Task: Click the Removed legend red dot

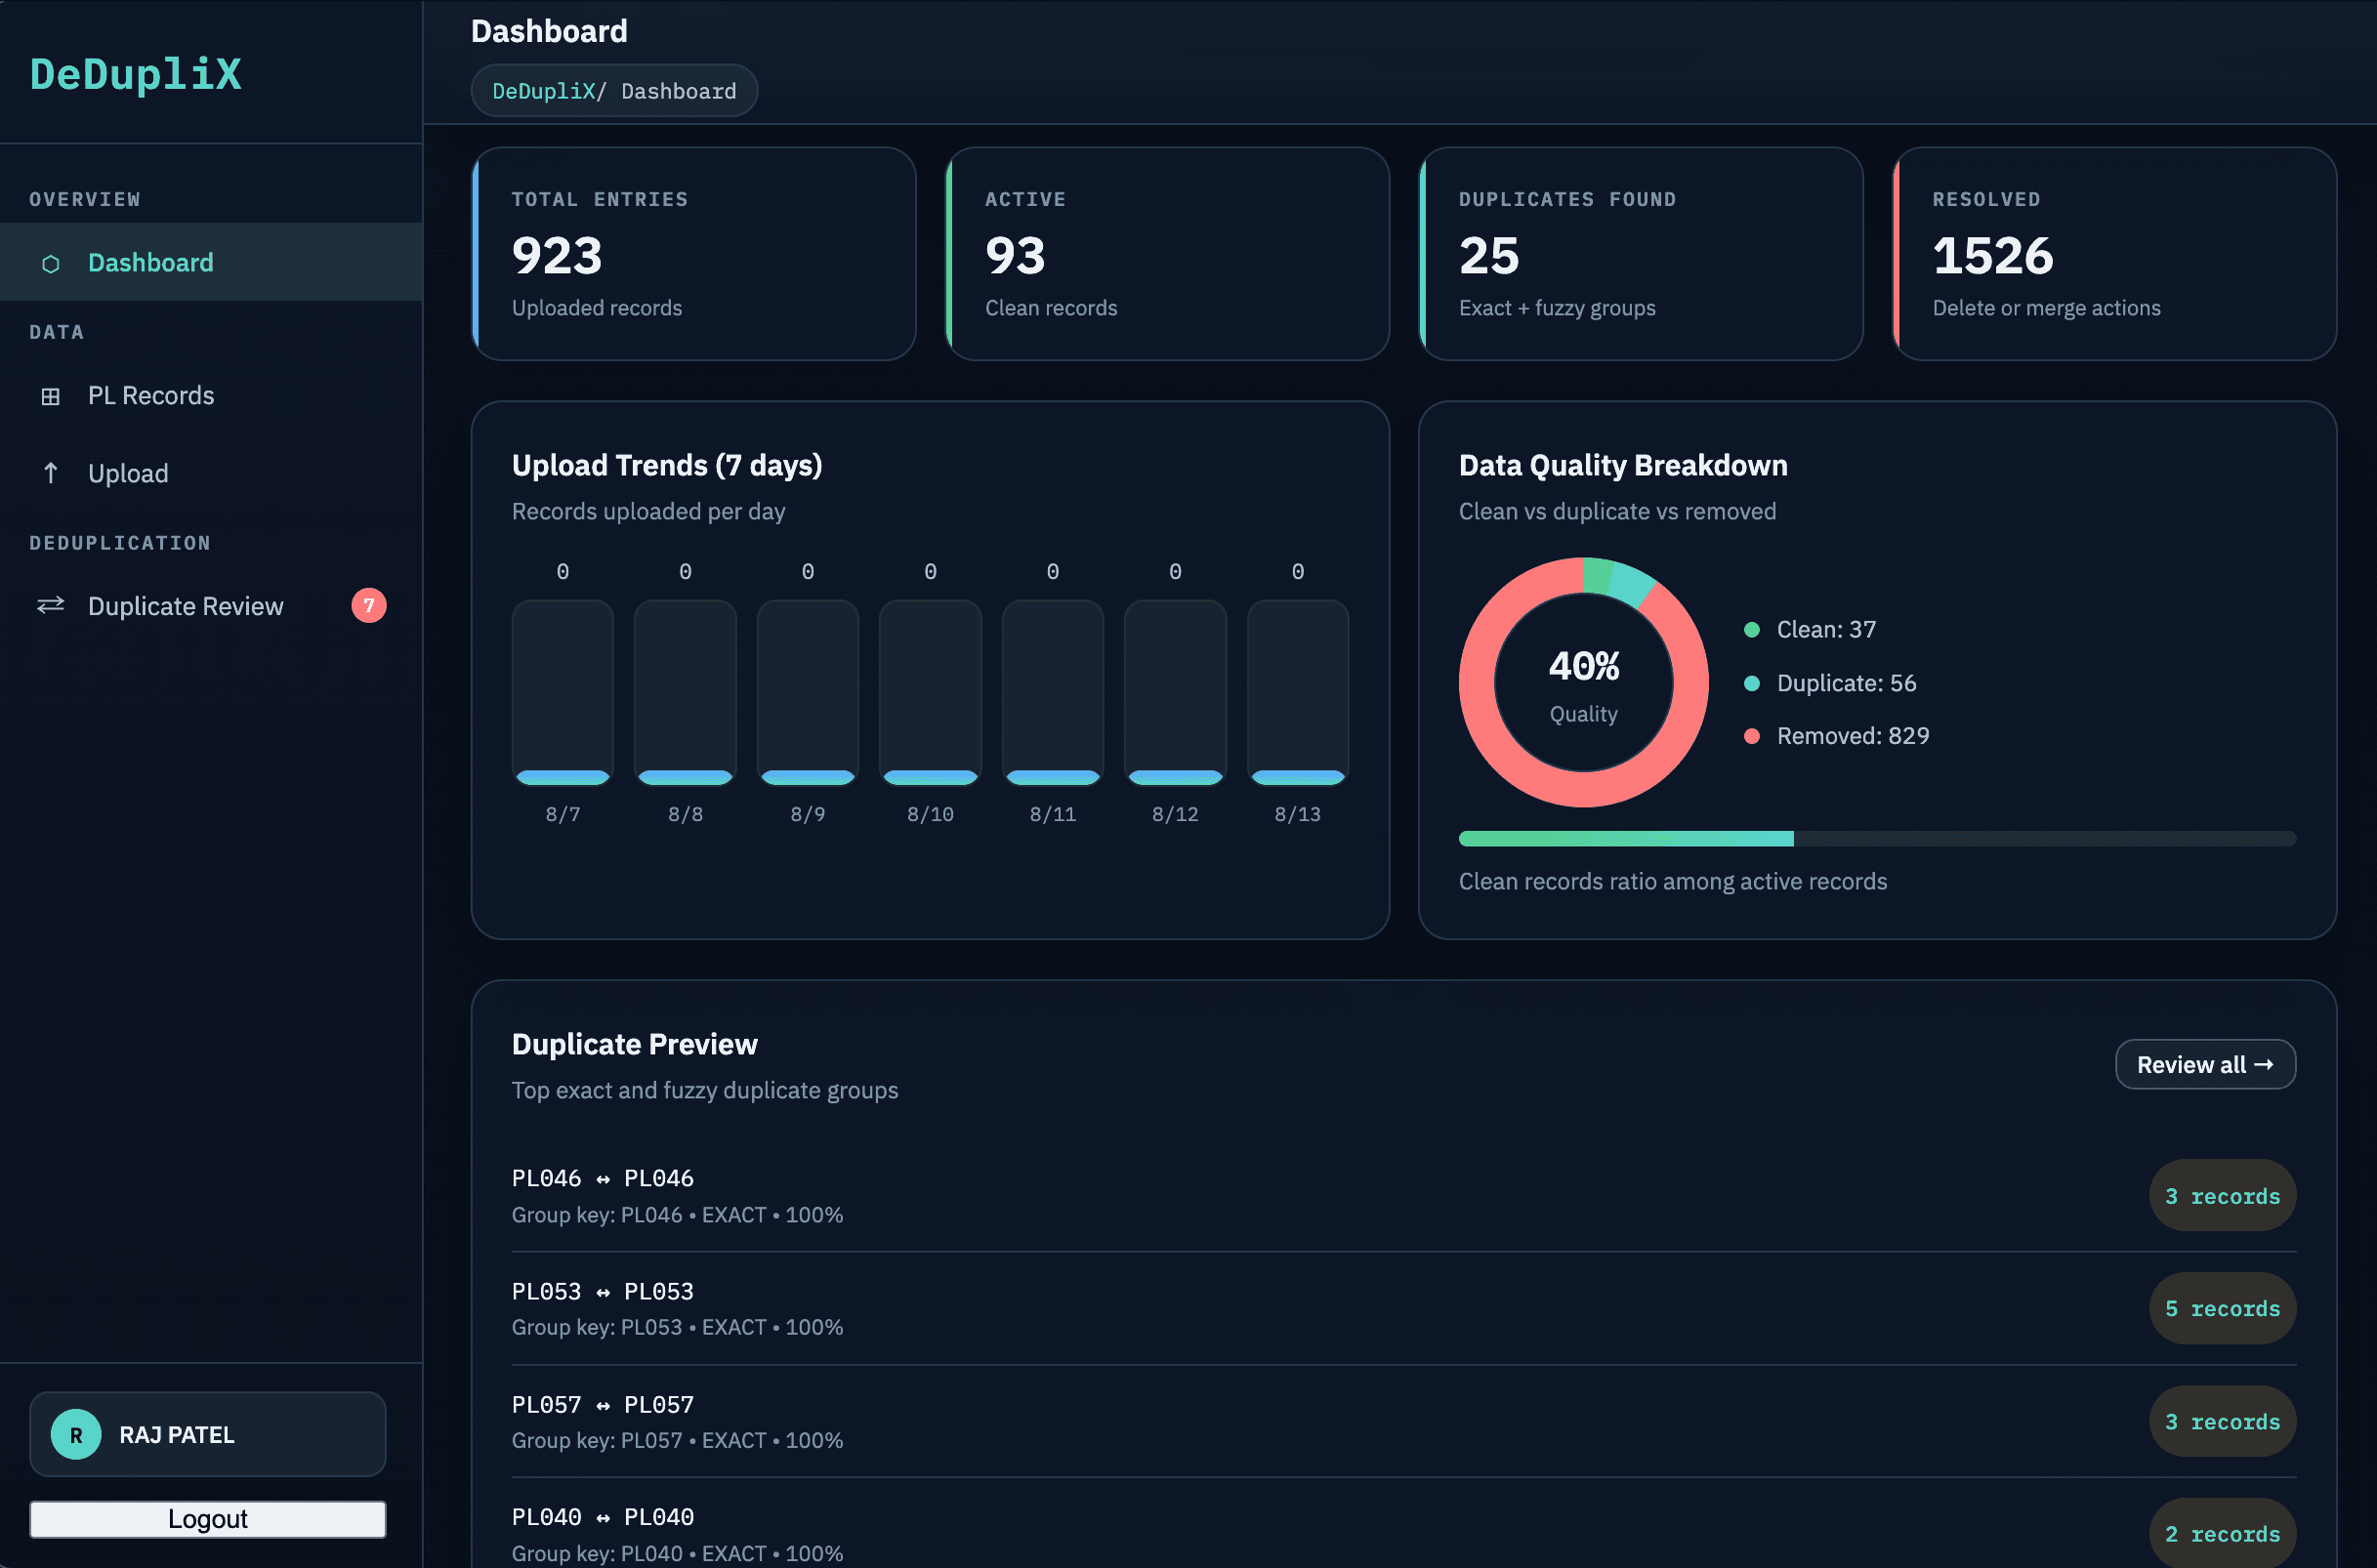Action: pos(1751,736)
